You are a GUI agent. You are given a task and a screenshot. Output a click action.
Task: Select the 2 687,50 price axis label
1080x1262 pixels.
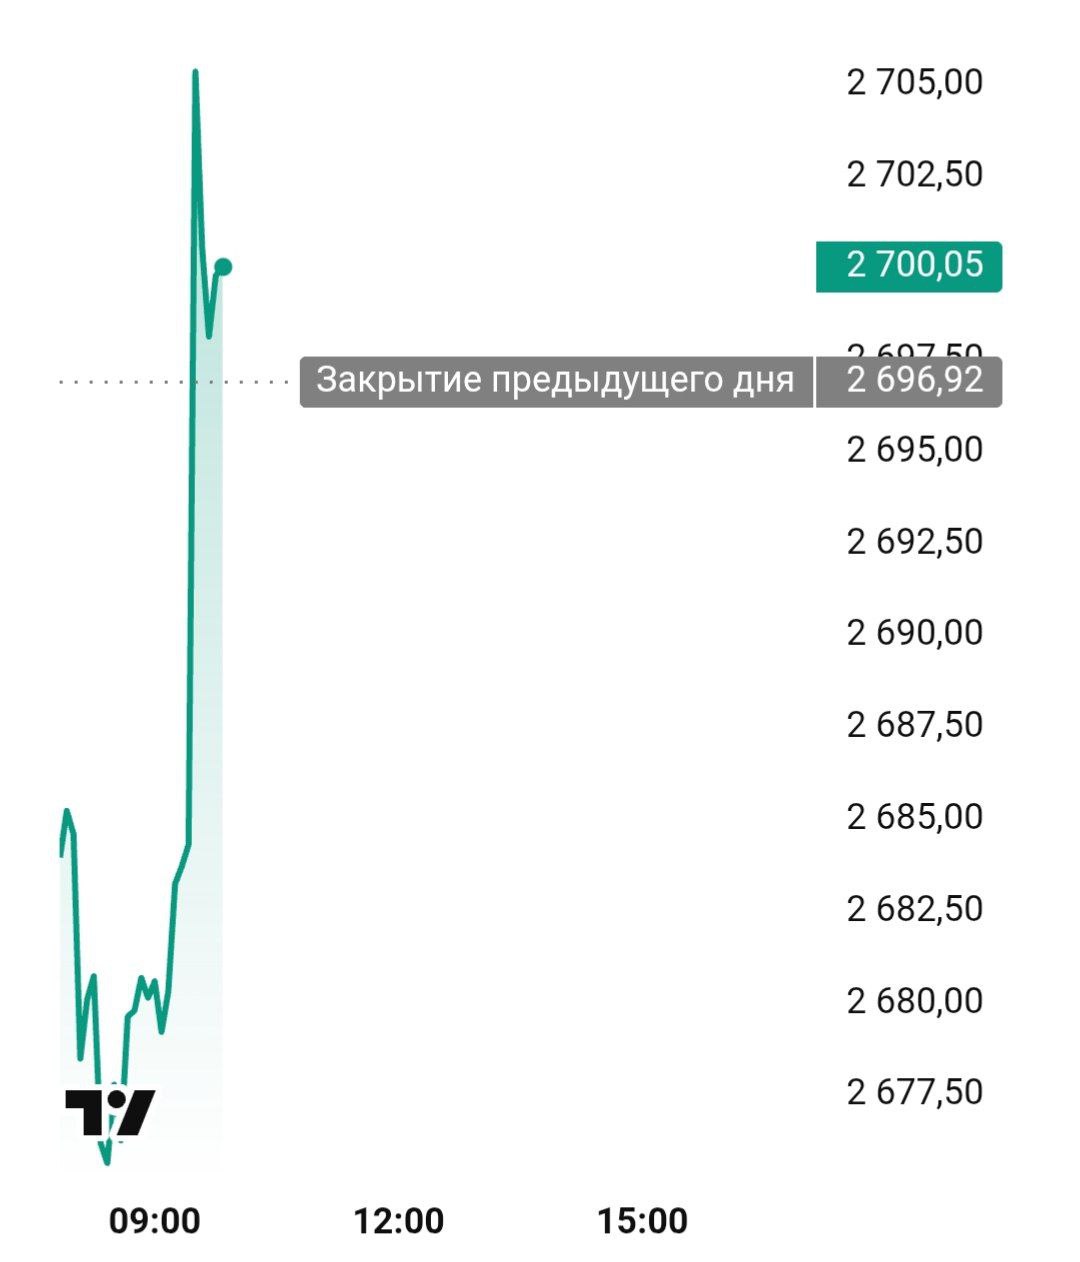pos(915,725)
